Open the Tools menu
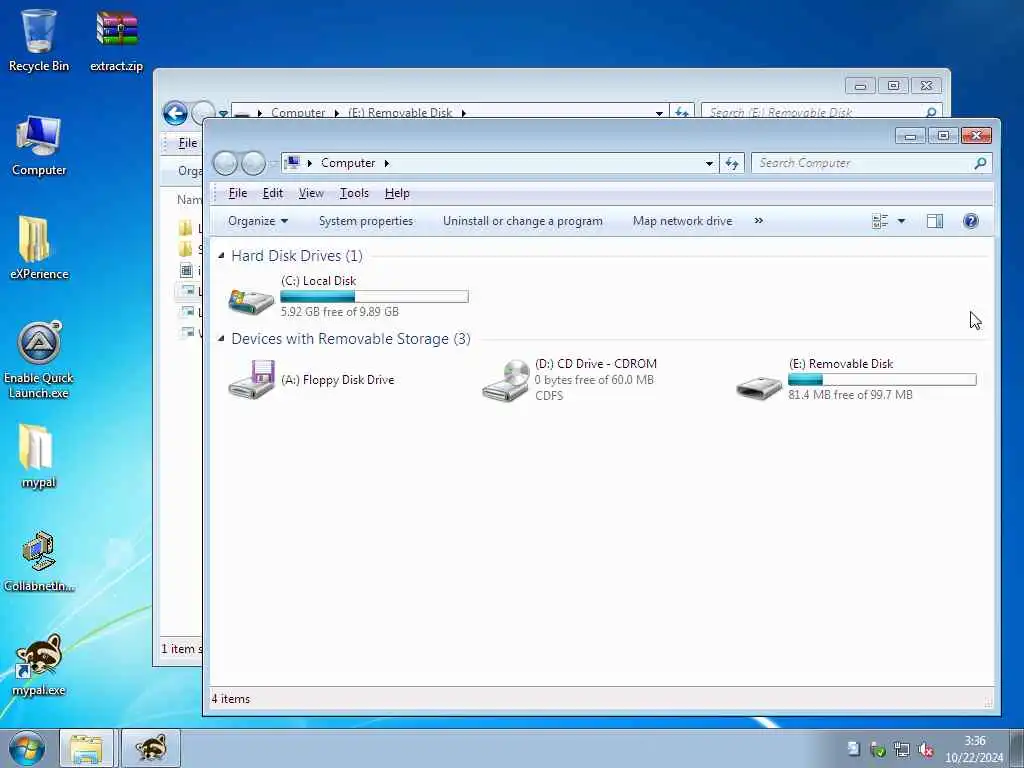This screenshot has height=768, width=1024. [354, 193]
